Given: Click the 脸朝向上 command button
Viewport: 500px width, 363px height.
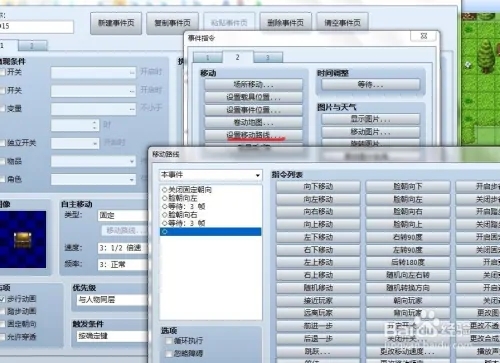Looking at the screenshot, I should [x=408, y=225].
